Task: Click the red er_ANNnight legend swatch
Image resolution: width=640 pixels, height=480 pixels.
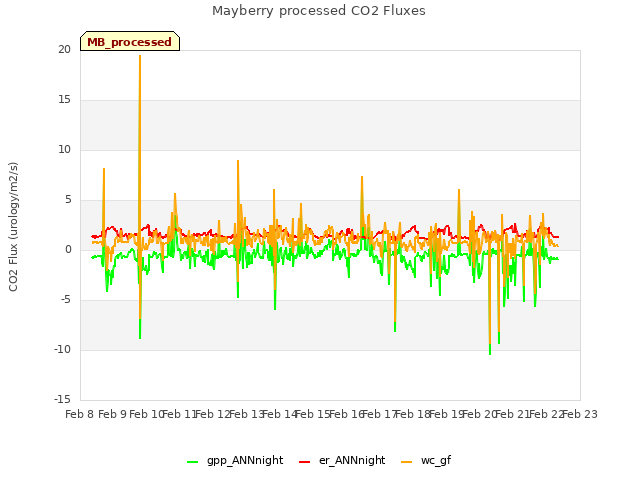Action: point(304,462)
